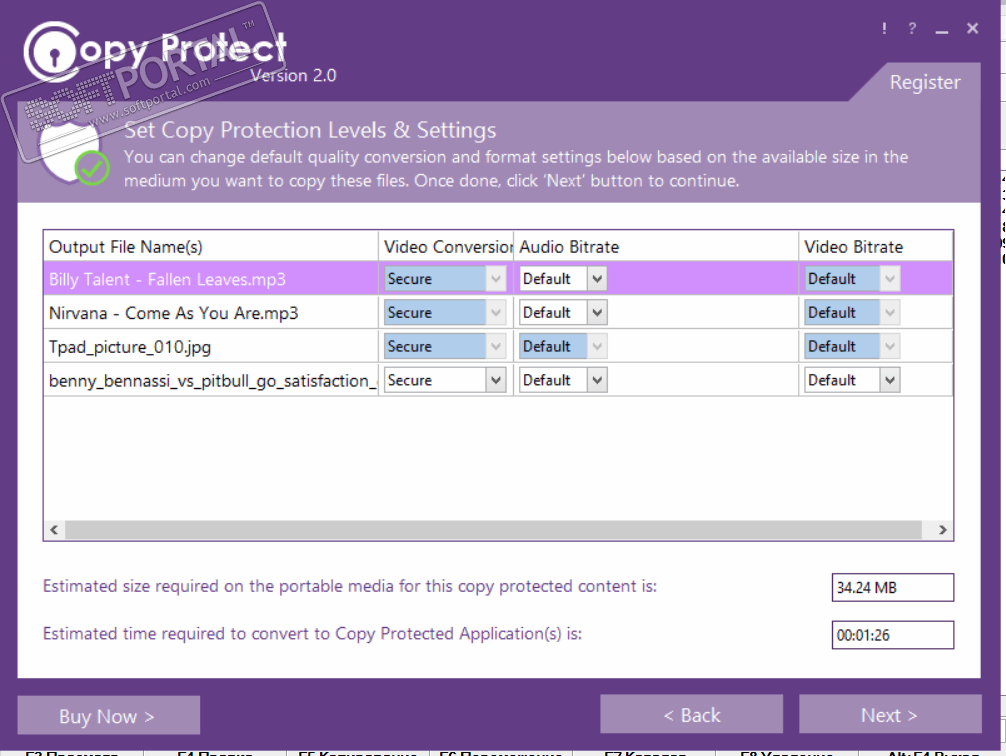Click the exclamation mark icon in title bar
Screen dimensions: 1006x756
click(x=885, y=29)
